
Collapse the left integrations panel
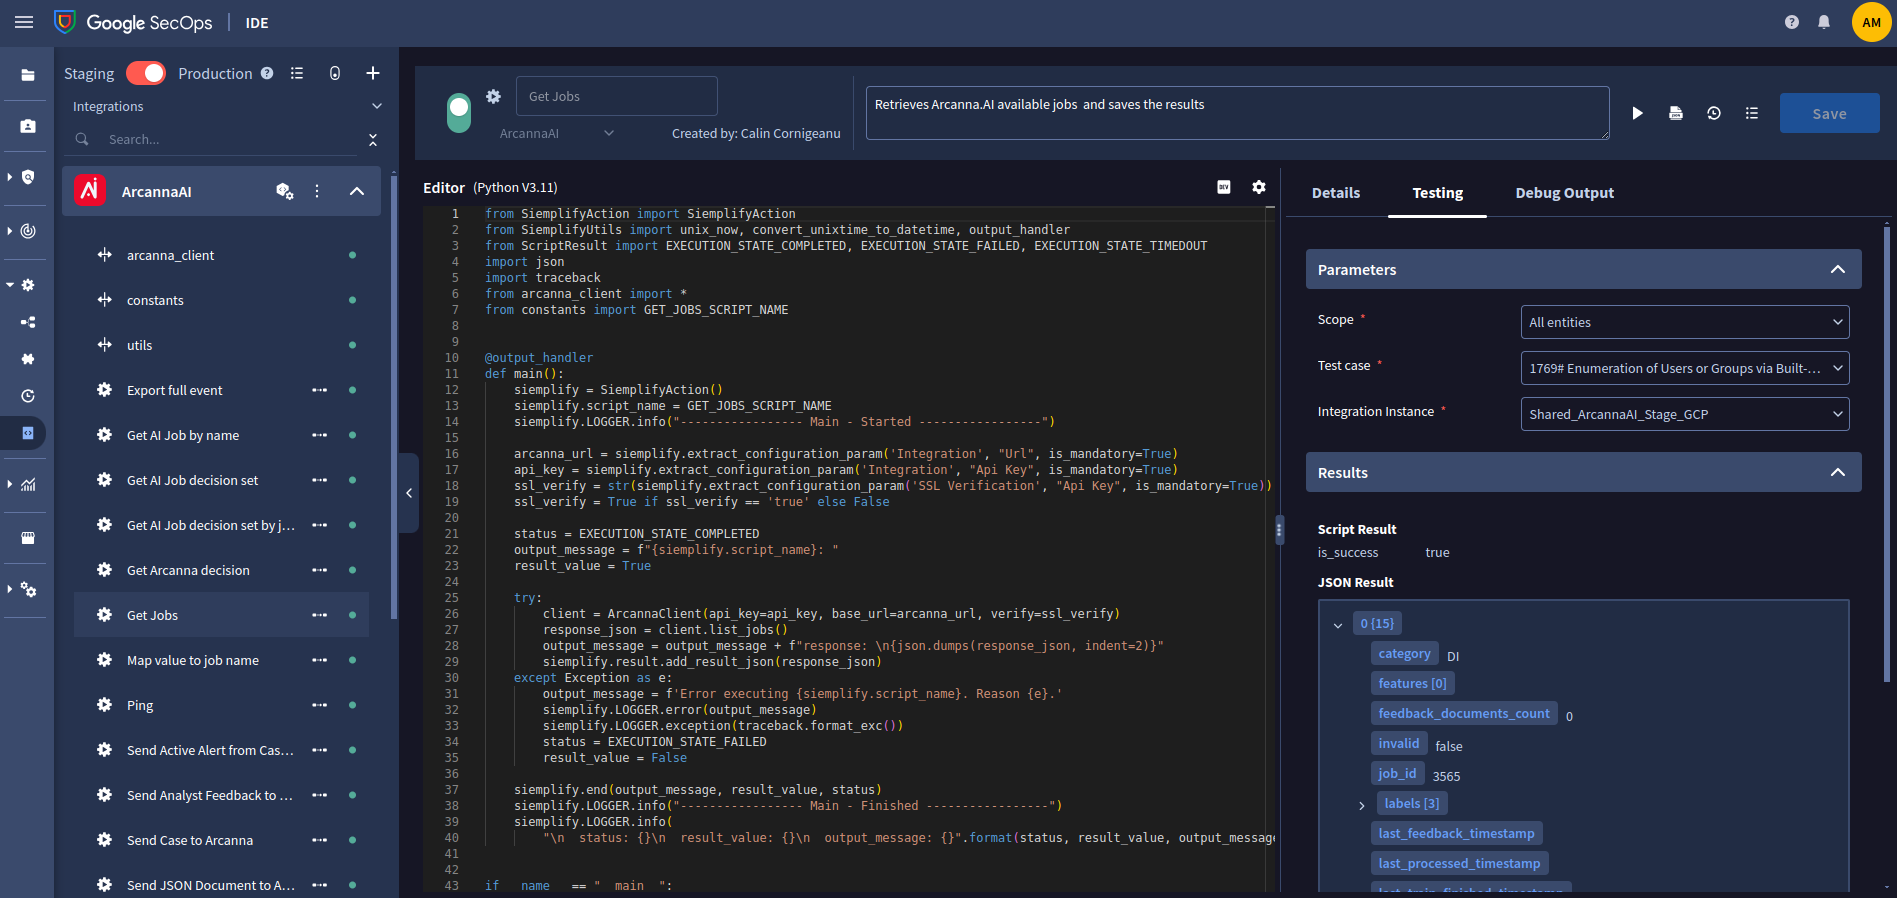(409, 493)
